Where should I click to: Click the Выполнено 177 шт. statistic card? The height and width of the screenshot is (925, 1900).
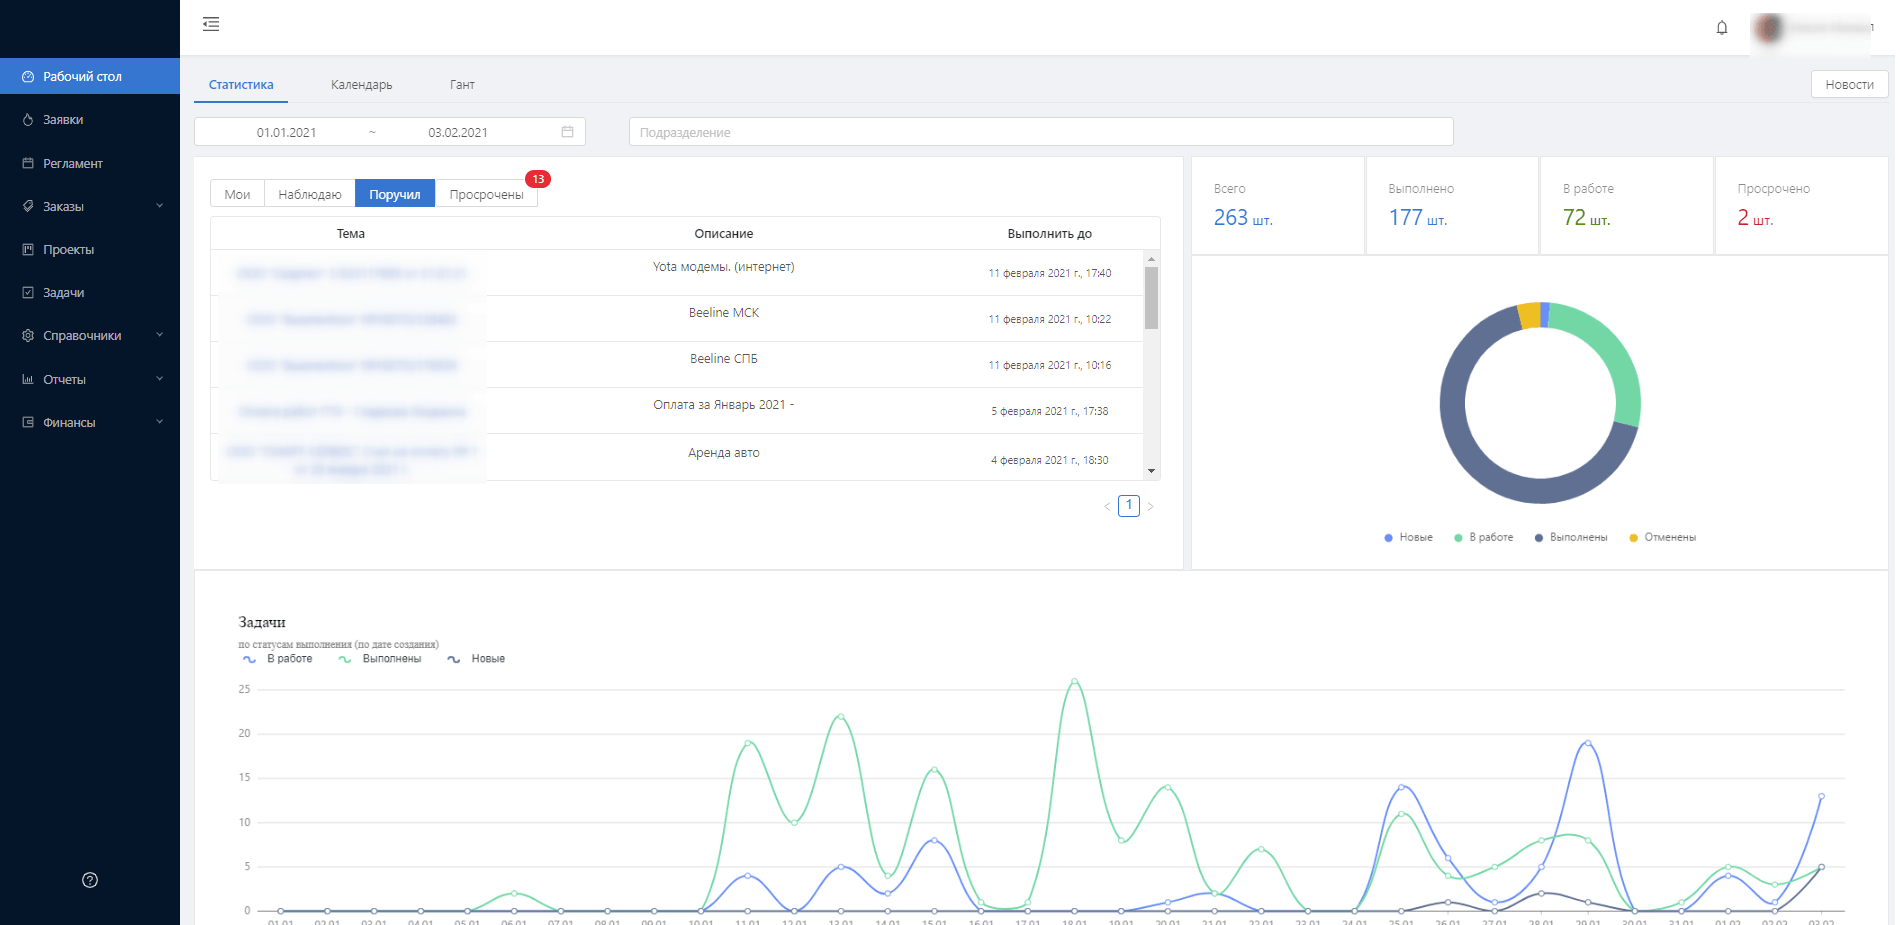[x=1452, y=205]
